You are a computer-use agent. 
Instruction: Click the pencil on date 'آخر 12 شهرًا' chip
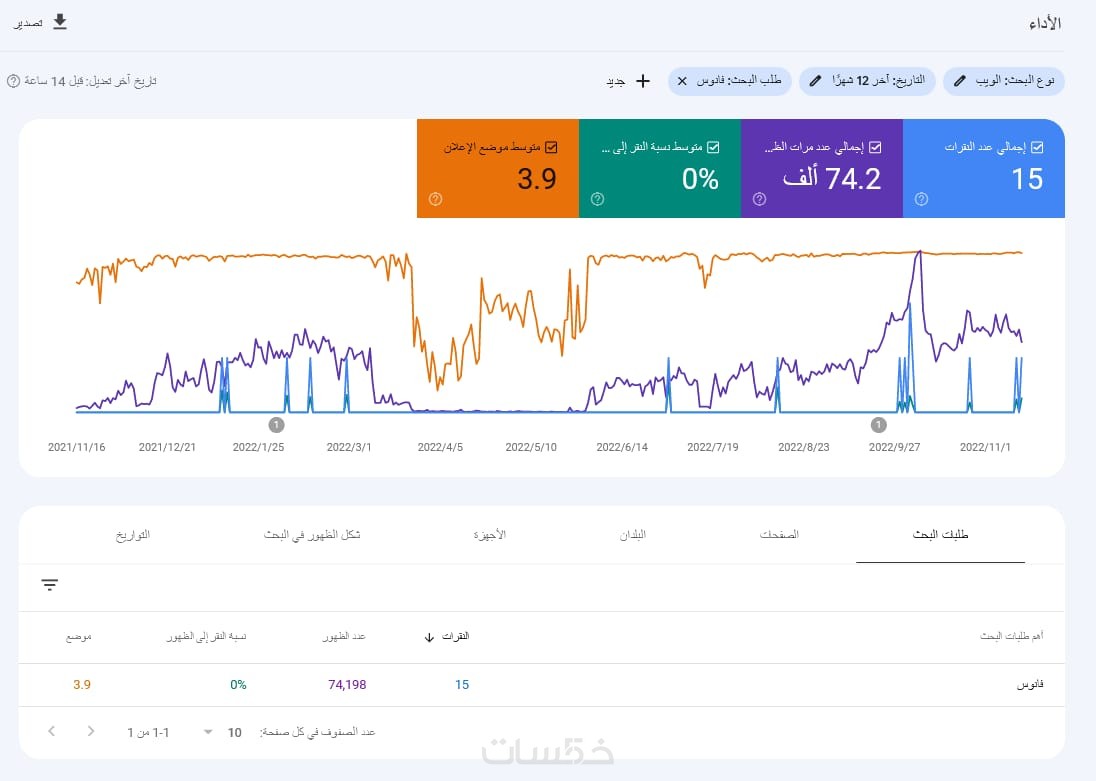[816, 80]
